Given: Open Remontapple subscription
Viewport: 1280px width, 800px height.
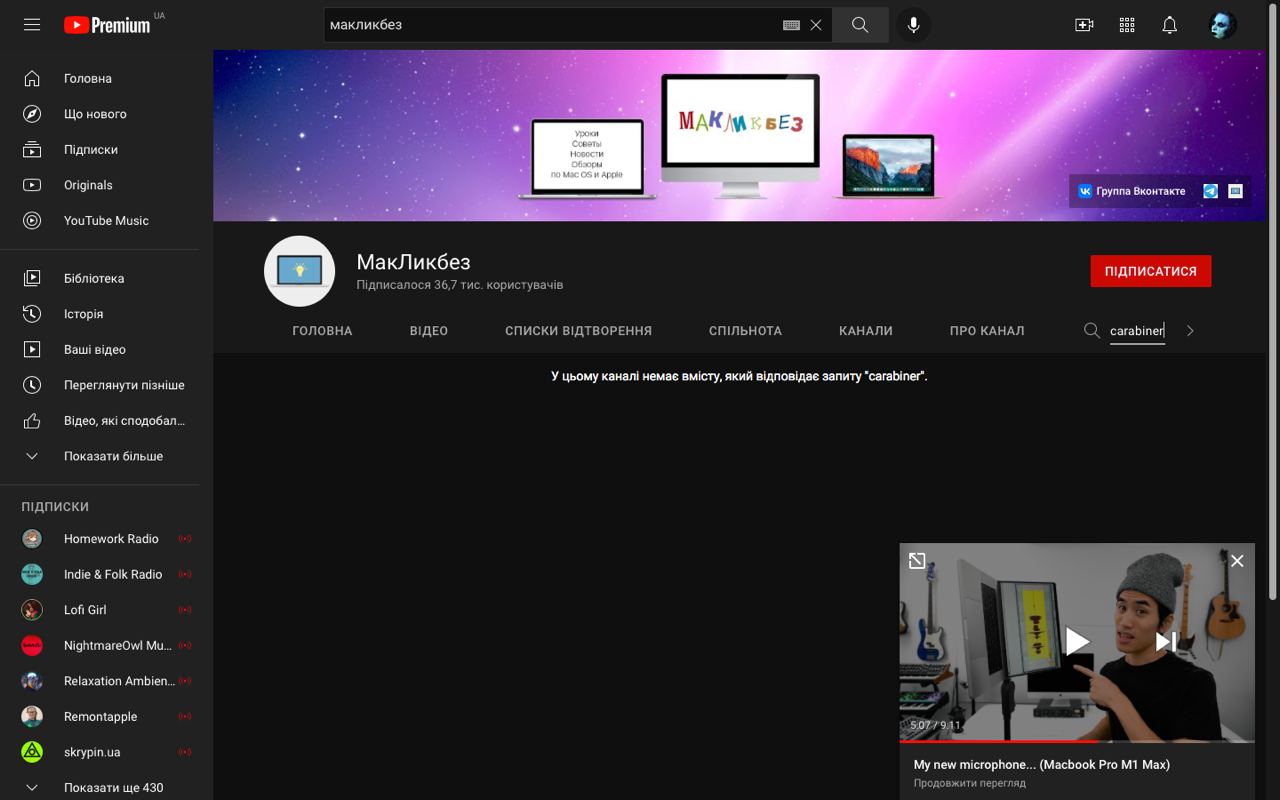Looking at the screenshot, I should (x=100, y=716).
